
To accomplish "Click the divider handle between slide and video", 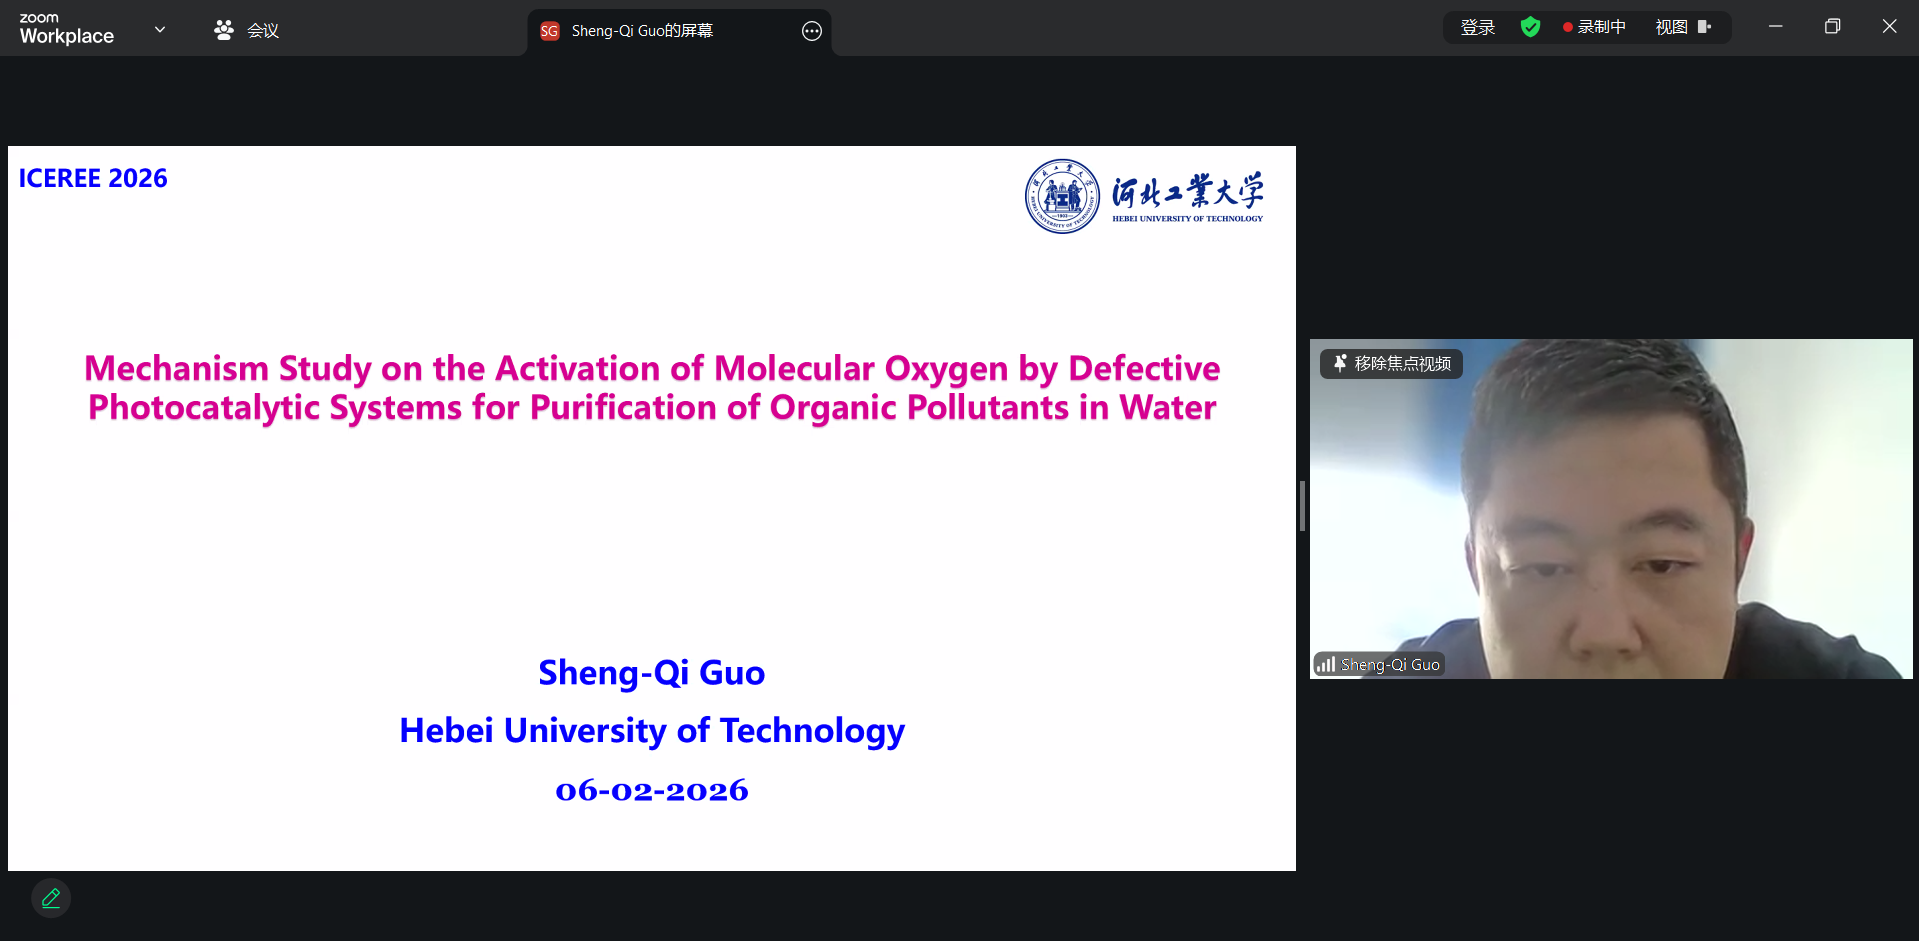I will (x=1302, y=506).
